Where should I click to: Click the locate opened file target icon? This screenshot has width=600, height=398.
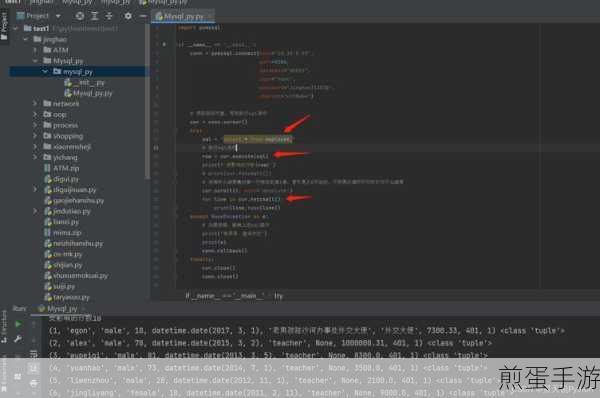(80, 16)
